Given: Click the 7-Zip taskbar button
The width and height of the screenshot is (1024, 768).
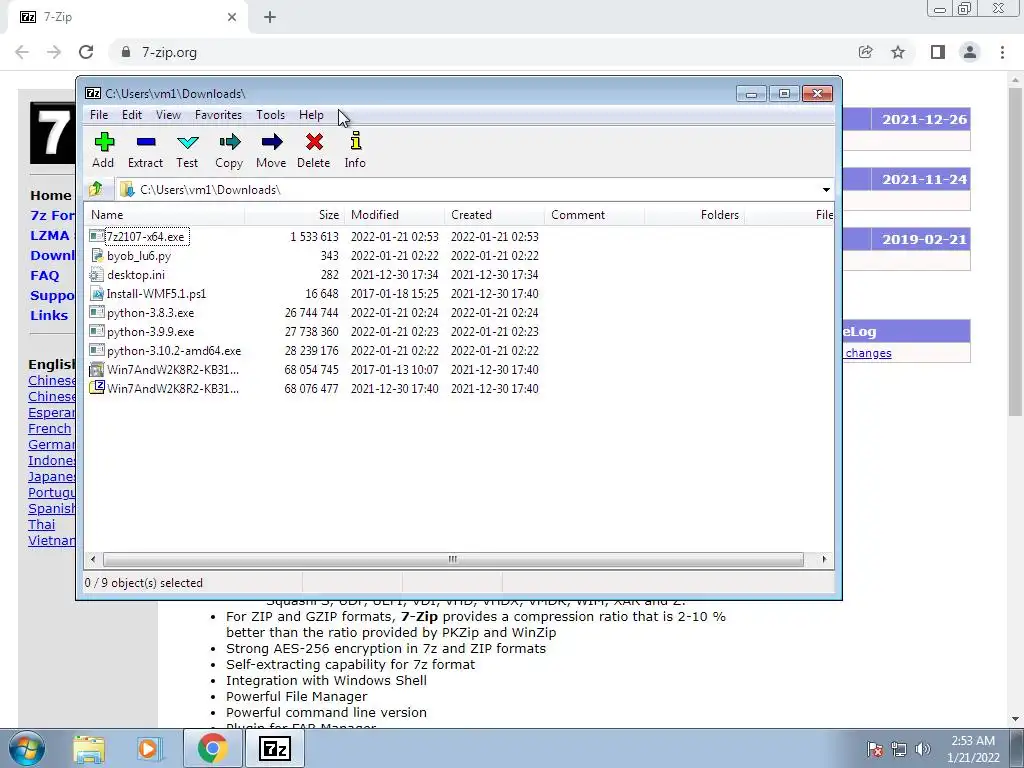Looking at the screenshot, I should click(274, 749).
